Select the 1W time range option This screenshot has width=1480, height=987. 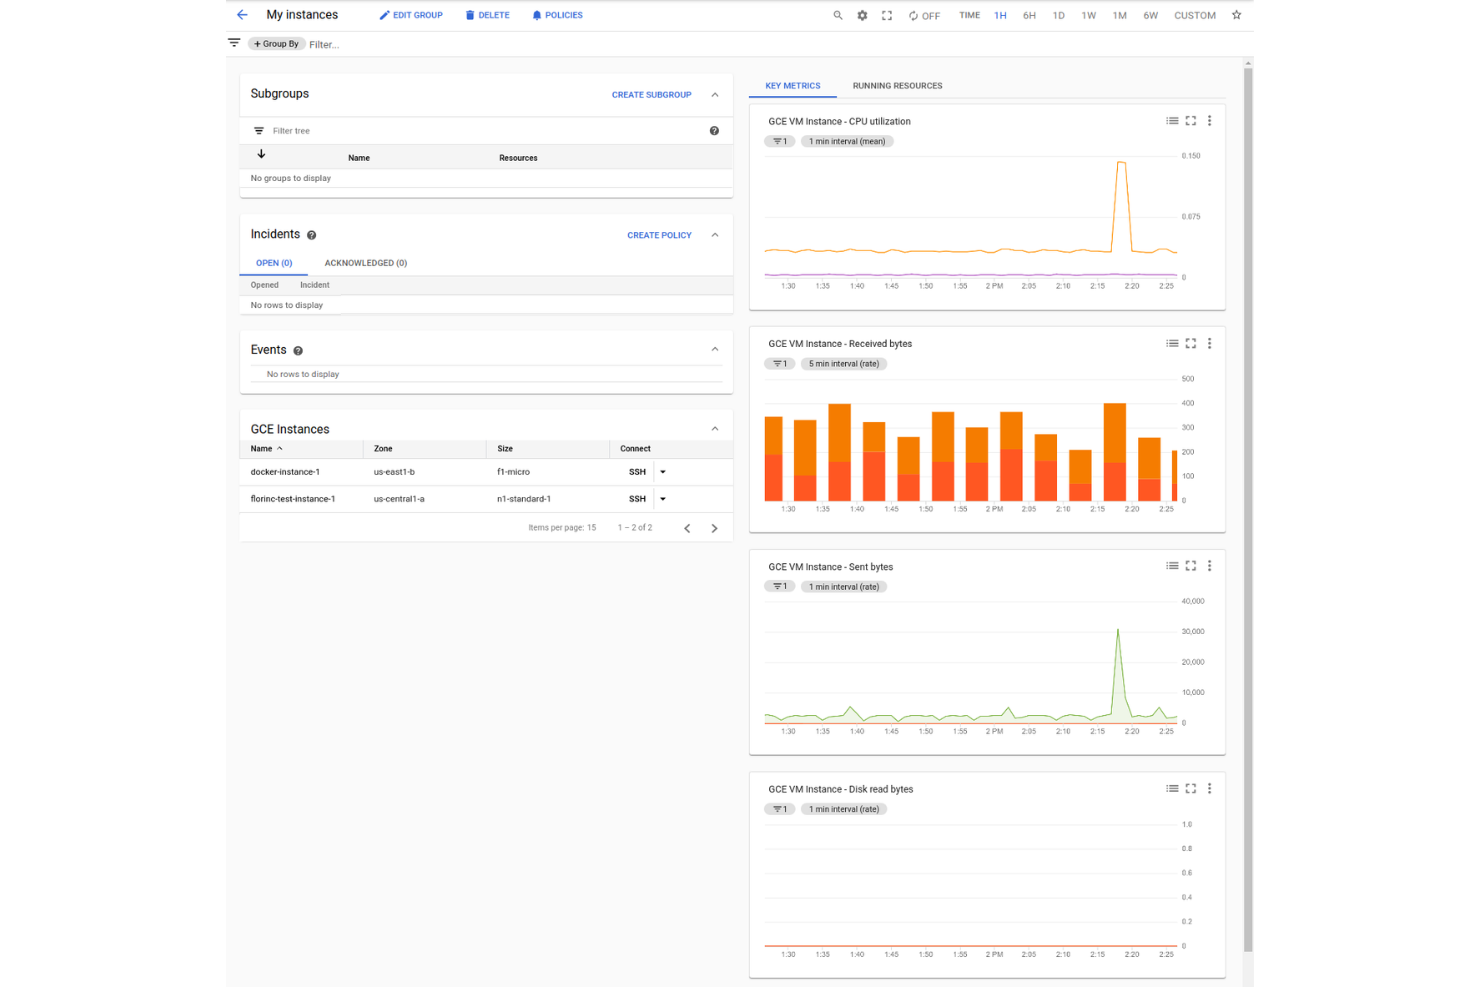[1089, 15]
